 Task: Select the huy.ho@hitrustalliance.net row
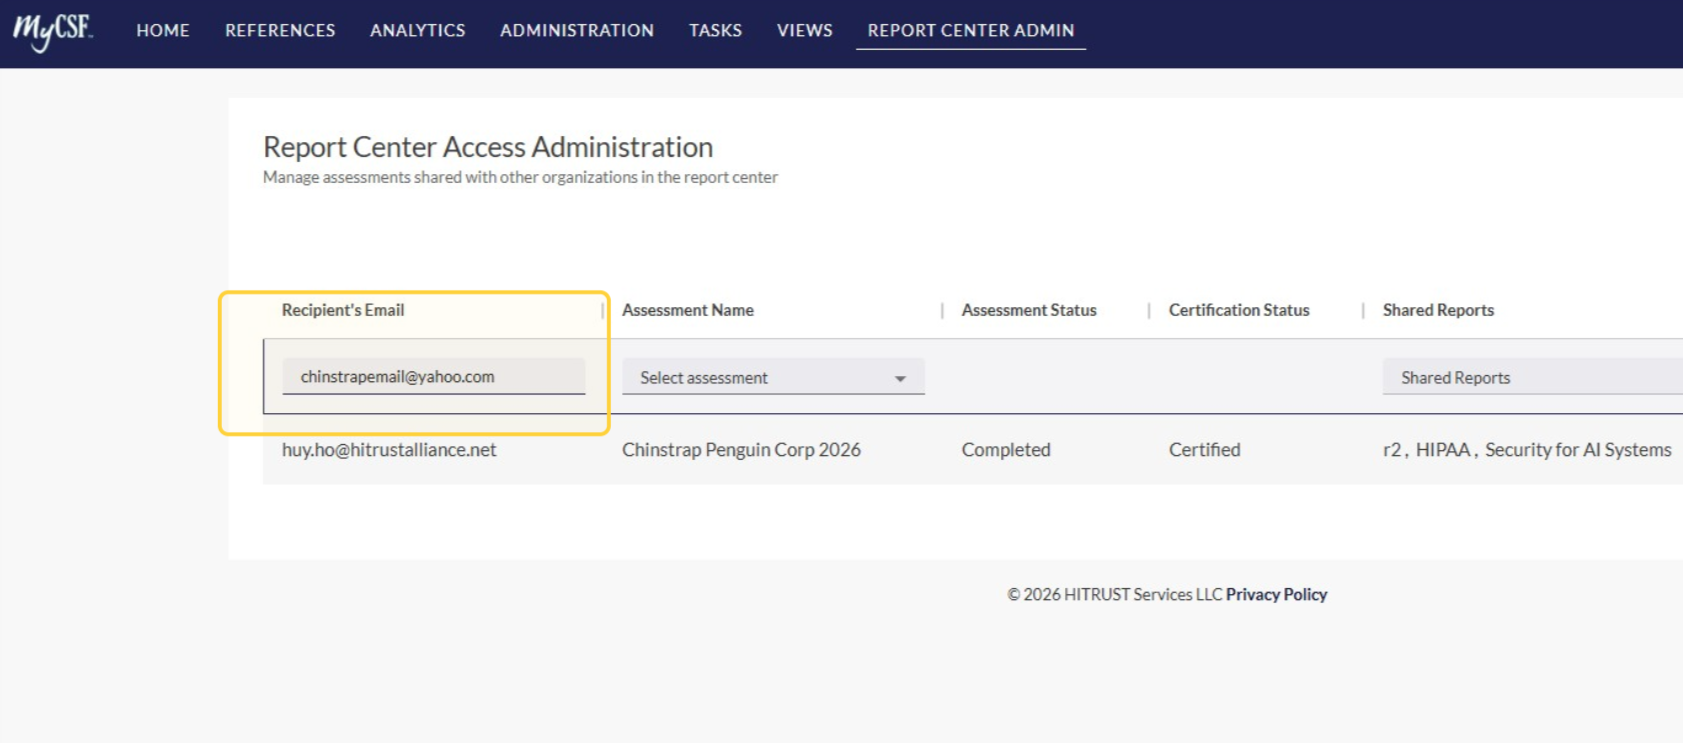972,450
